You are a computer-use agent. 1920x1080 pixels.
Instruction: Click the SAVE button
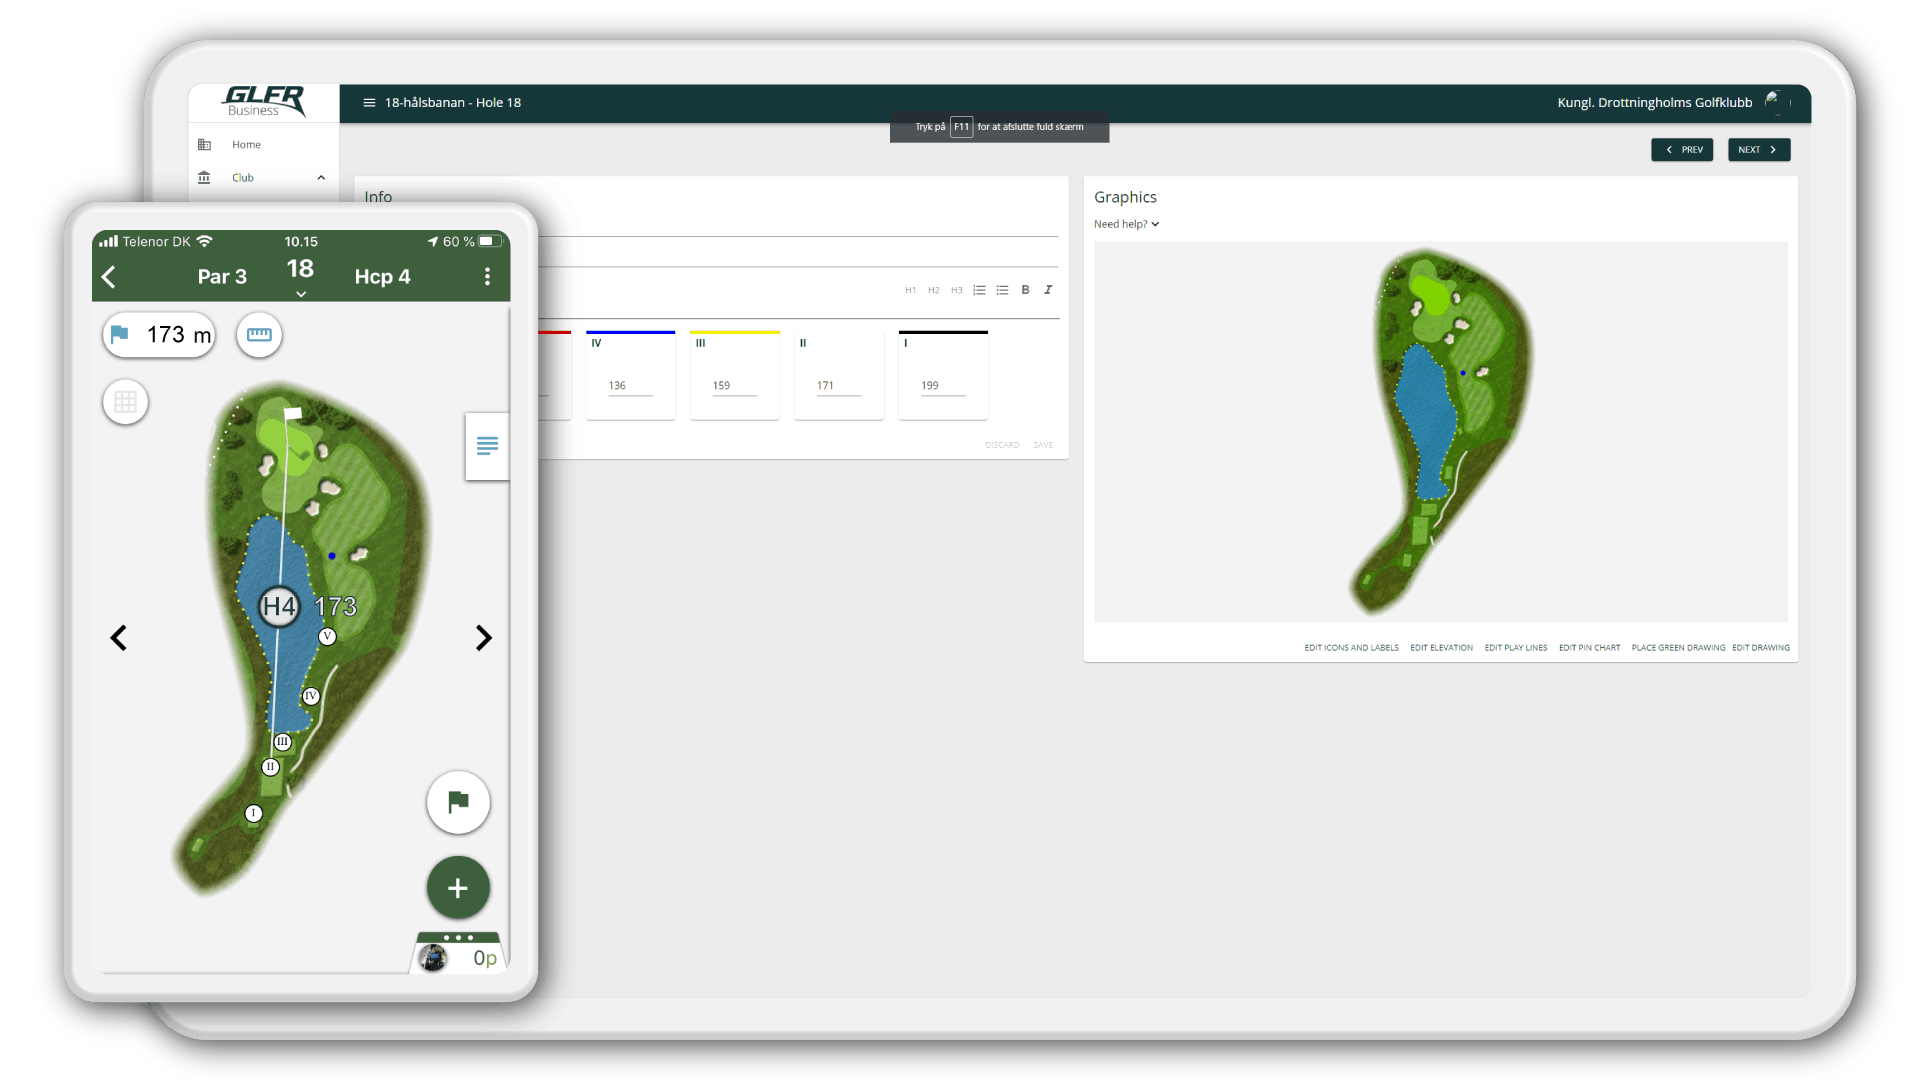(x=1043, y=445)
